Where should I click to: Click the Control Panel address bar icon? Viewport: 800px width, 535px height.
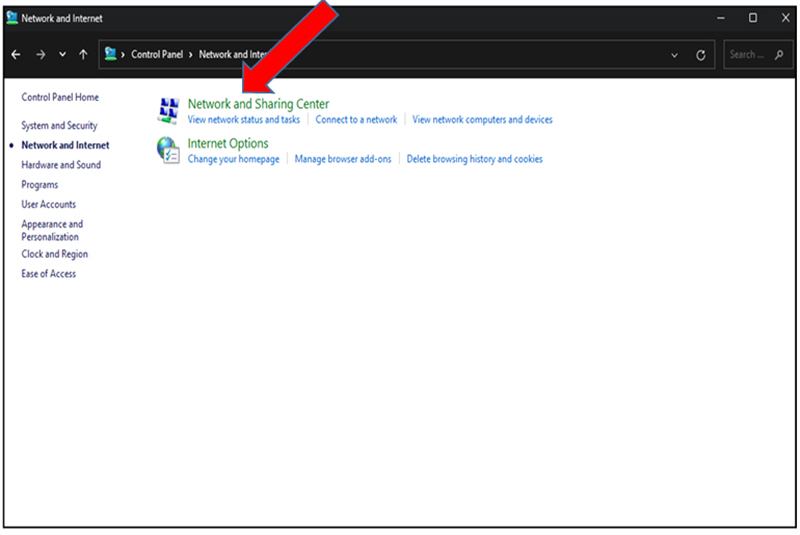click(x=110, y=54)
